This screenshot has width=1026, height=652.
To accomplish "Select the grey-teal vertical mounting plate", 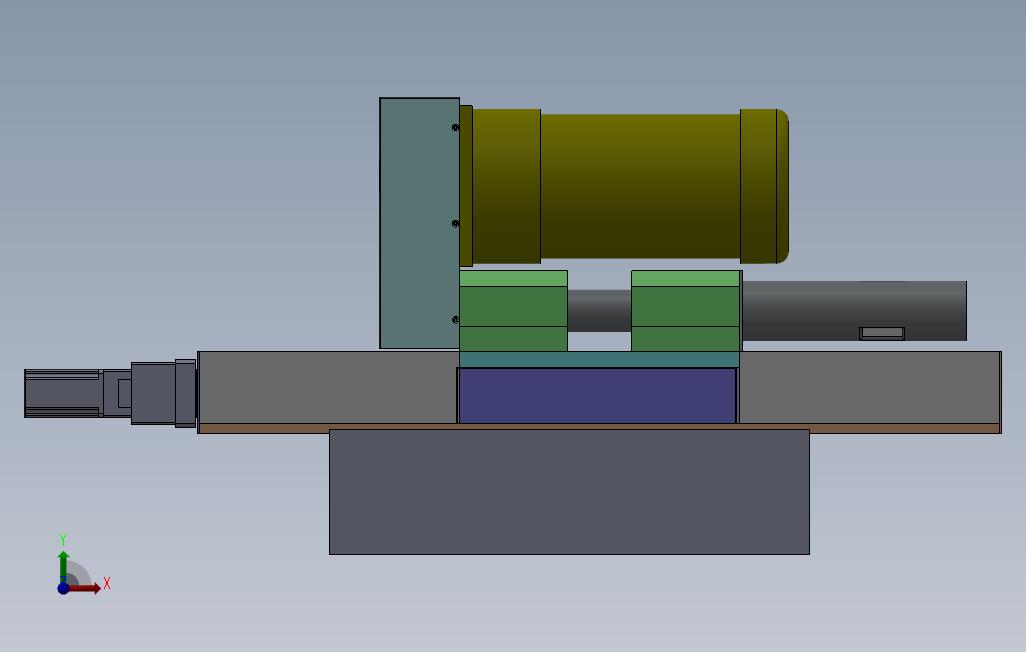I will (419, 223).
